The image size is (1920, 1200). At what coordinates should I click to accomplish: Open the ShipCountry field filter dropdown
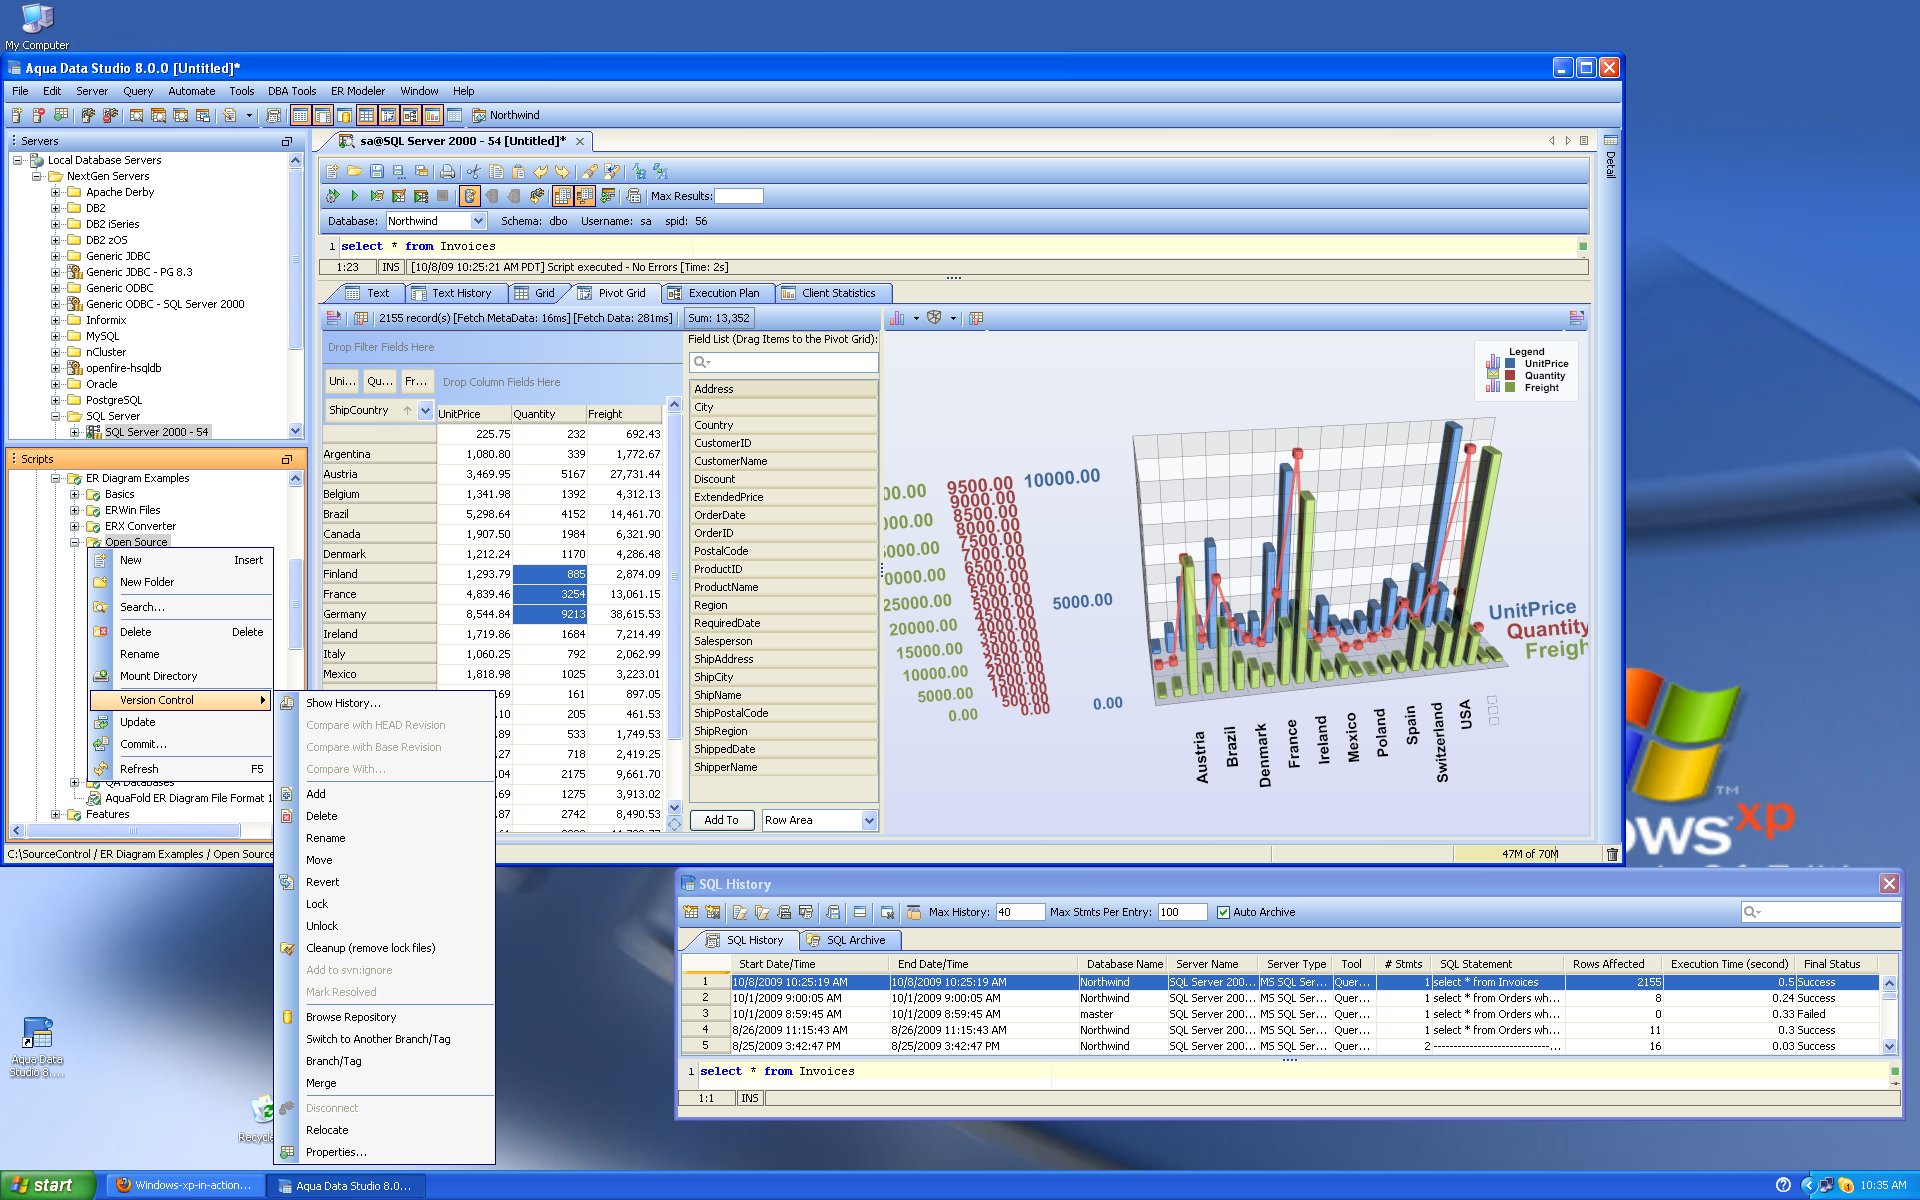point(426,410)
